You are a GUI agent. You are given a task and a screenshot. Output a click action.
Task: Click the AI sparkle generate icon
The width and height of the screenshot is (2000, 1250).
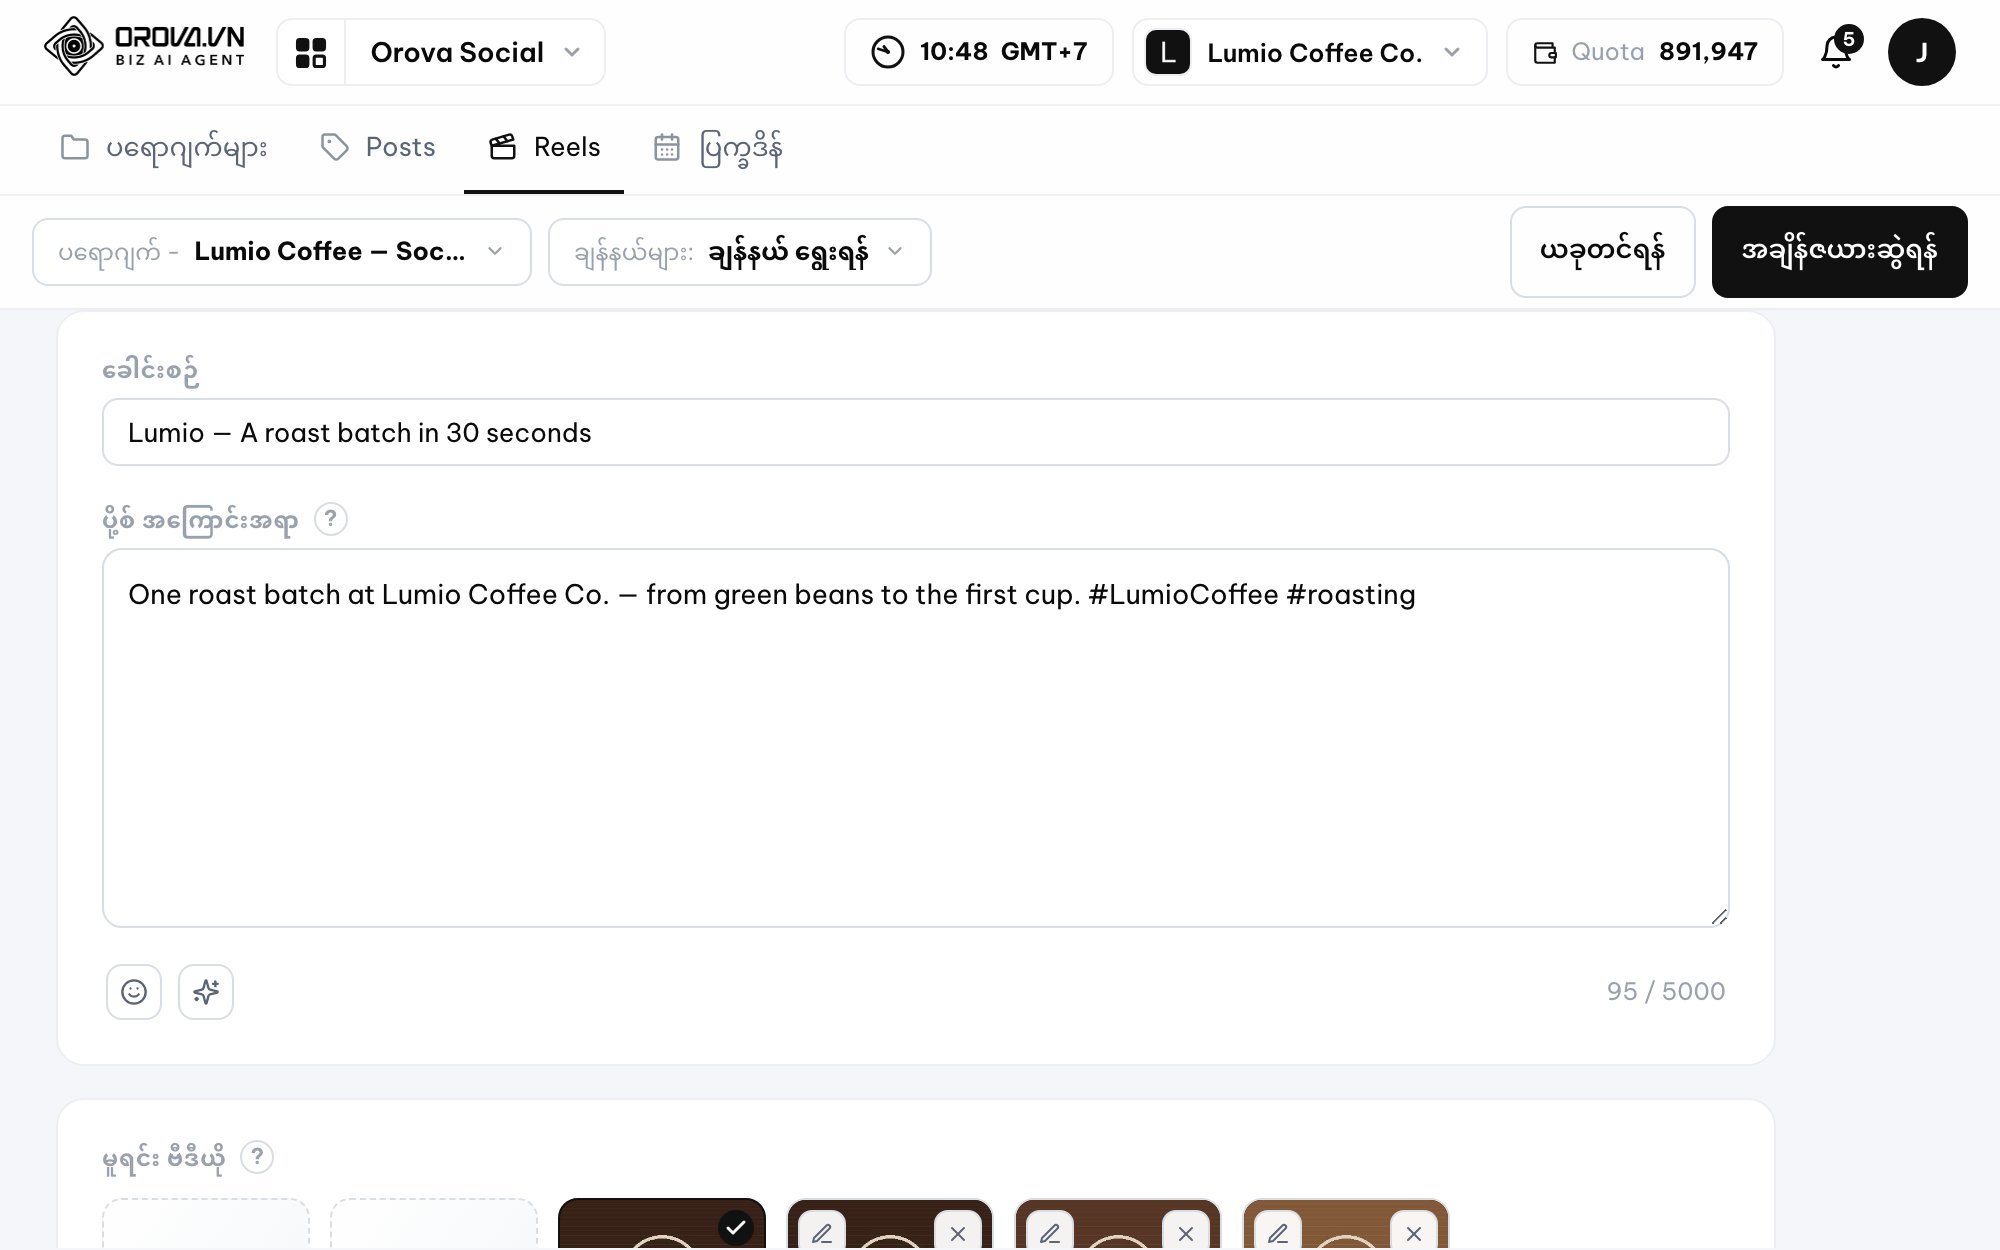pyautogui.click(x=206, y=992)
